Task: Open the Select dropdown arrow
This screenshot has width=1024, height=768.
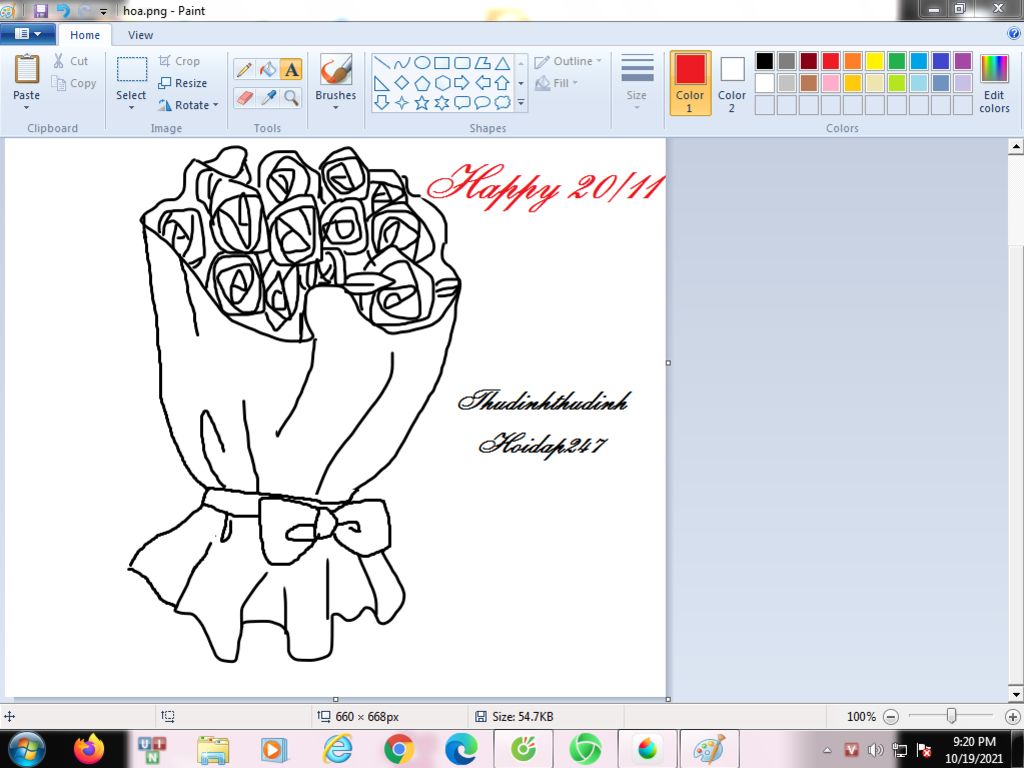Action: [131, 108]
